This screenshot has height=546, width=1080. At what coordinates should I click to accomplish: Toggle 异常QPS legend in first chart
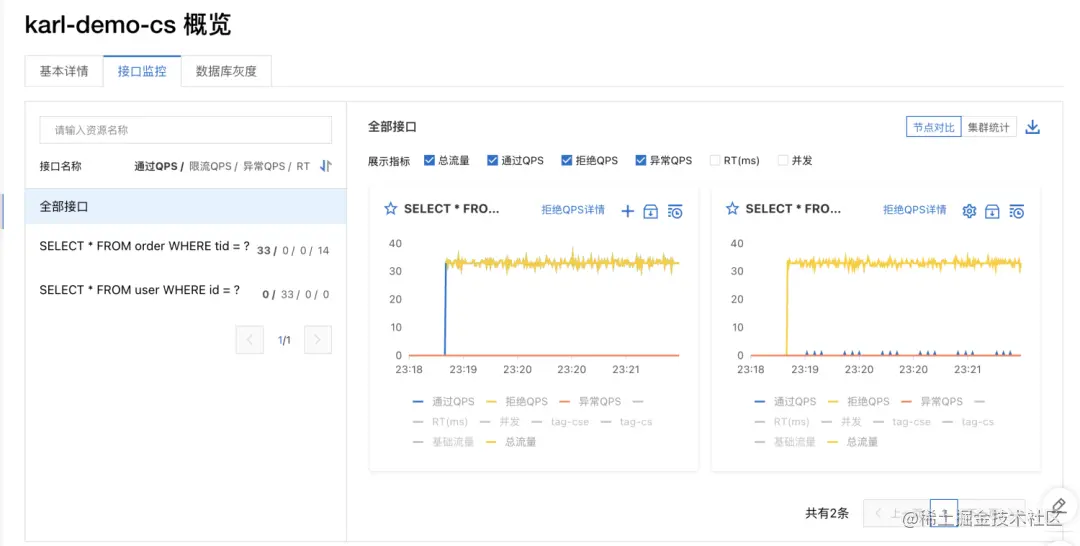590,401
